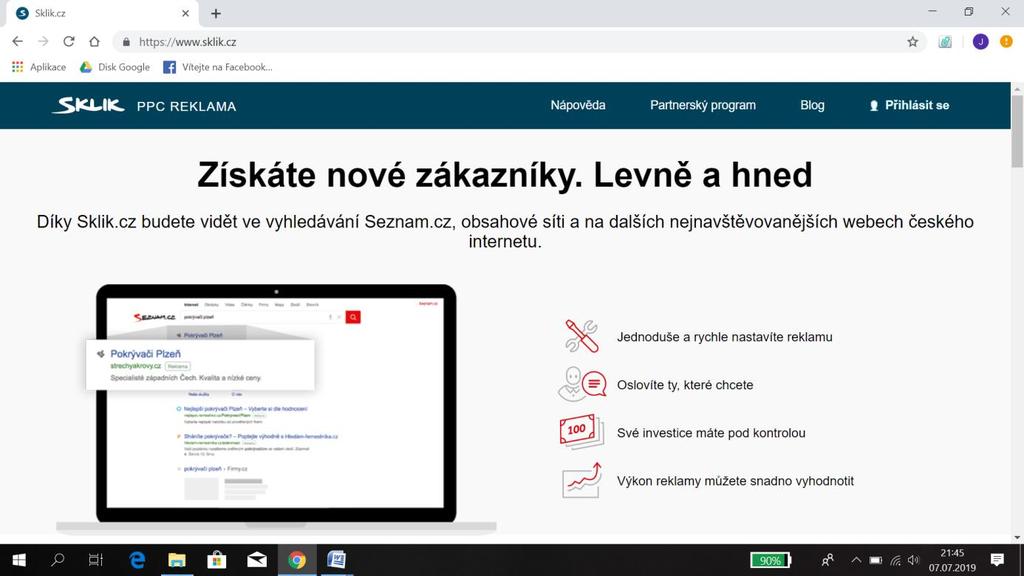Click the wrench and screwdriver icon

[x=581, y=336]
